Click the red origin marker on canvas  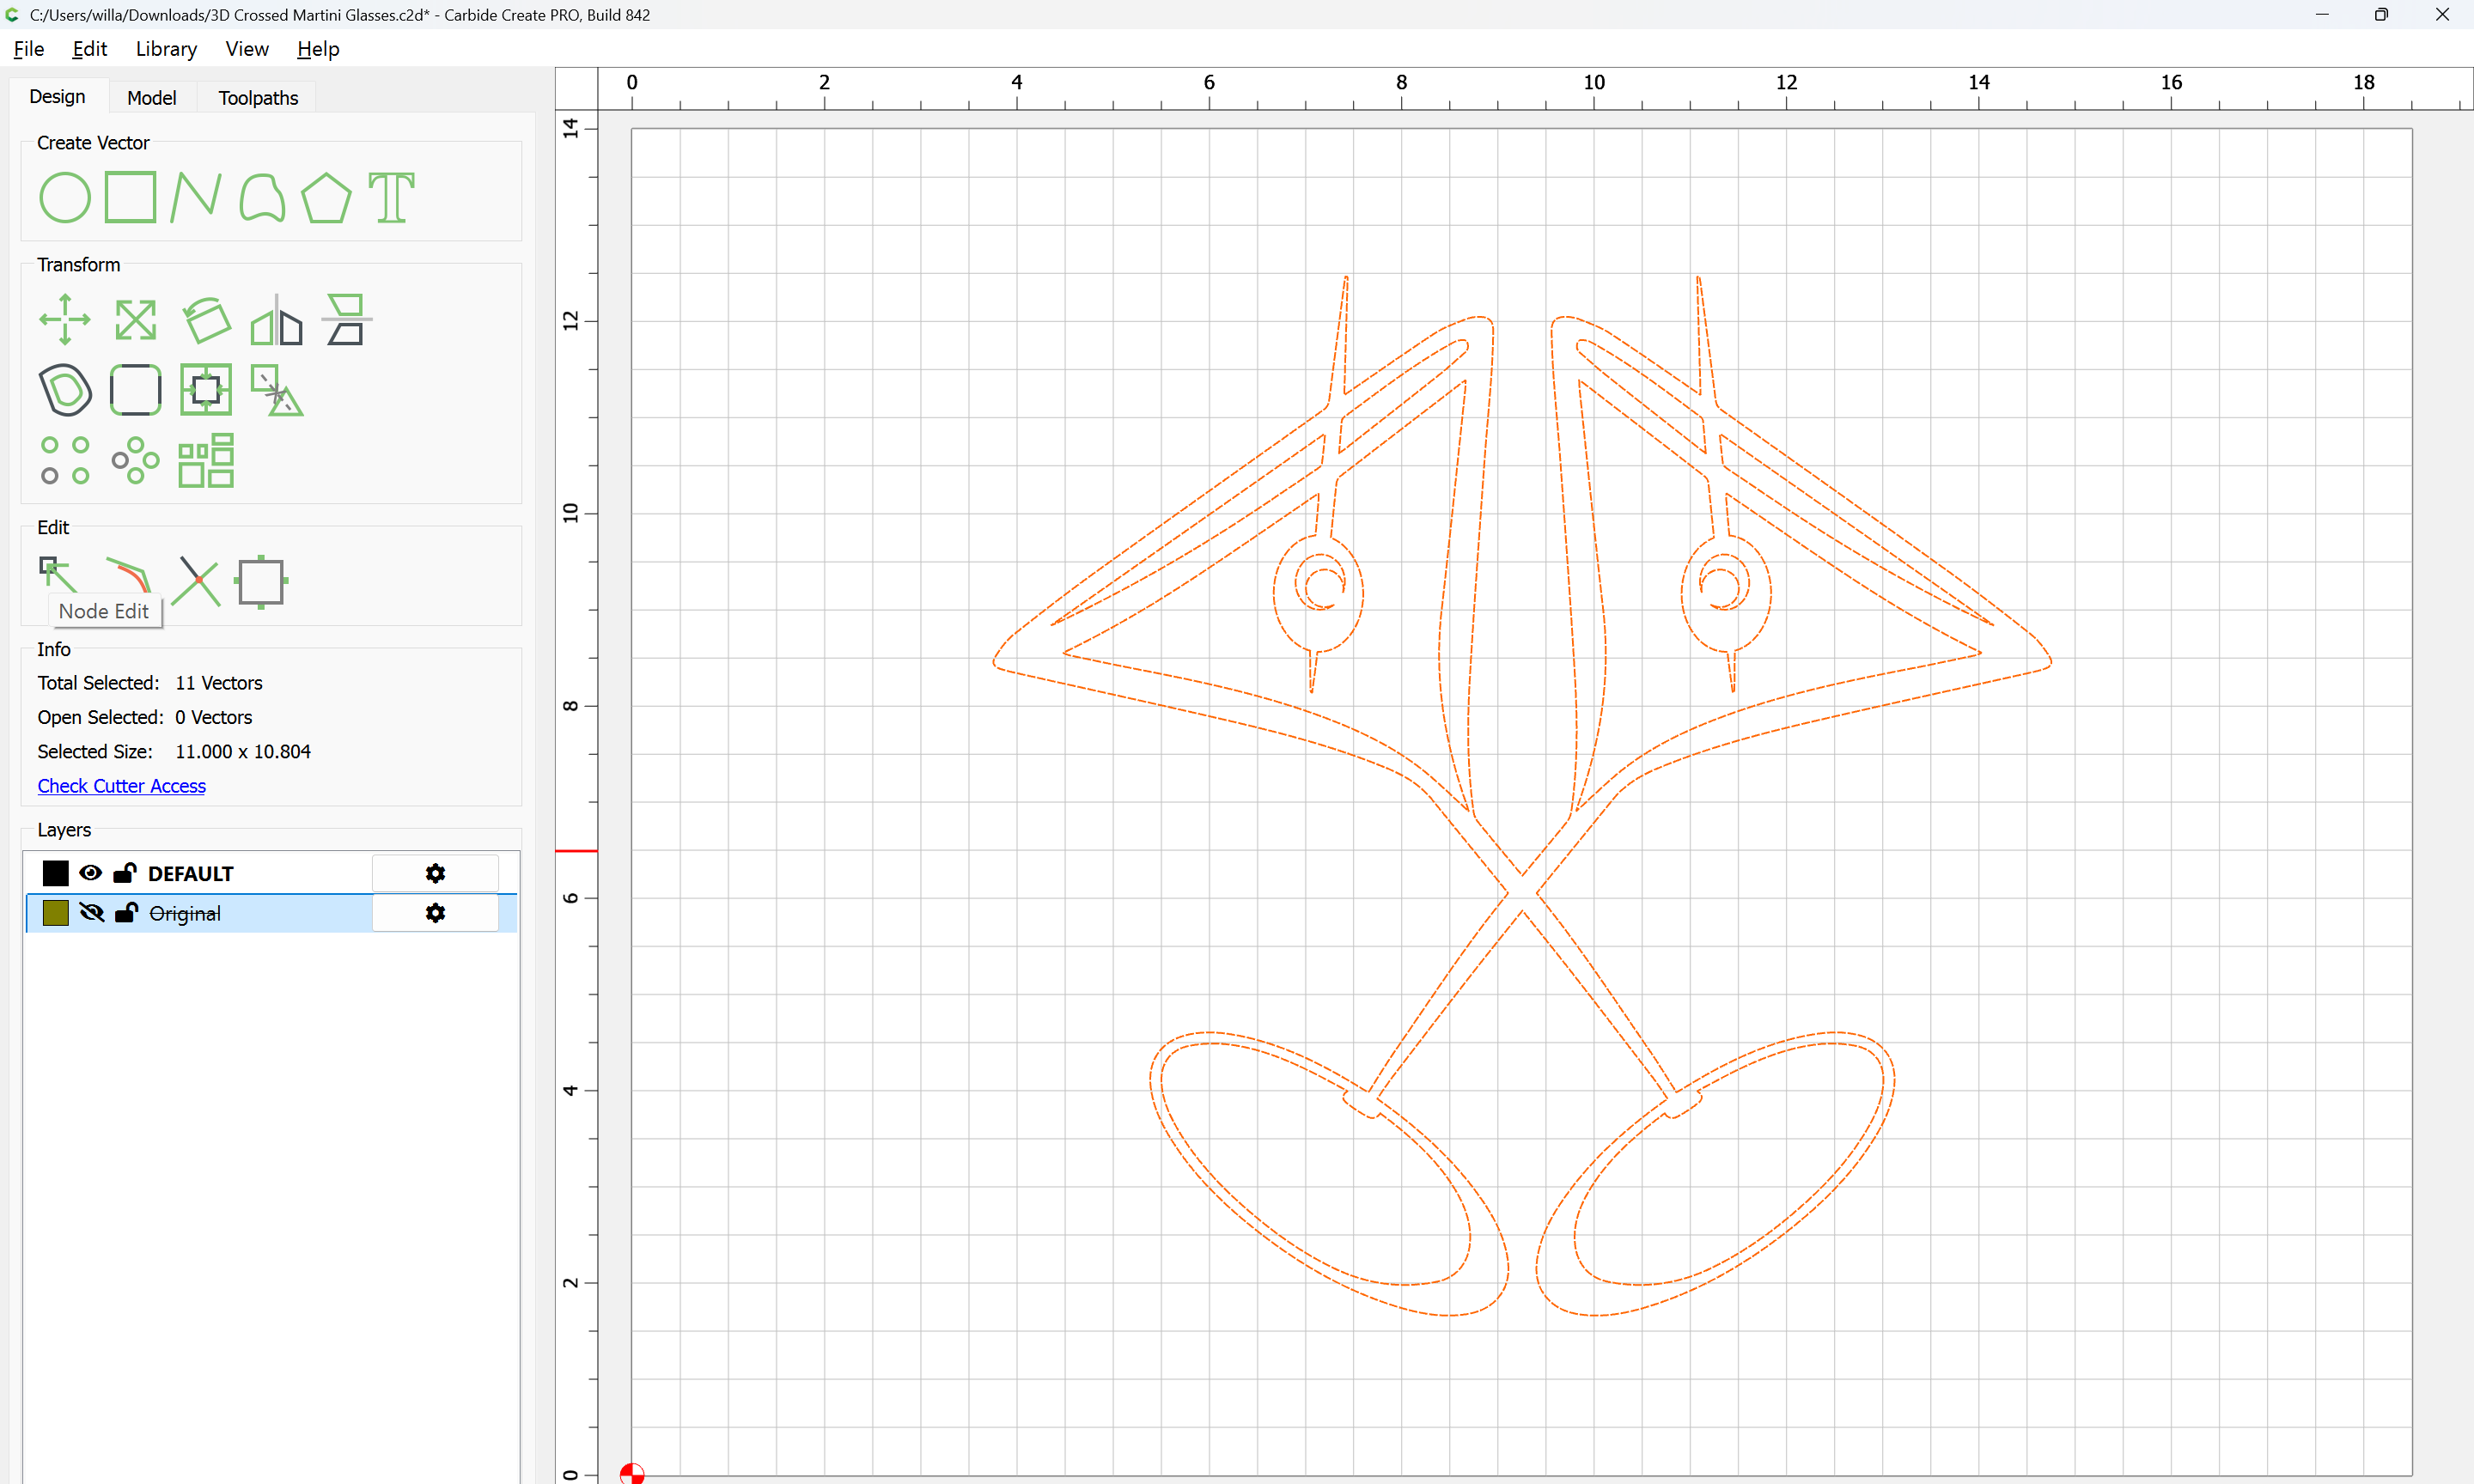tap(632, 1473)
